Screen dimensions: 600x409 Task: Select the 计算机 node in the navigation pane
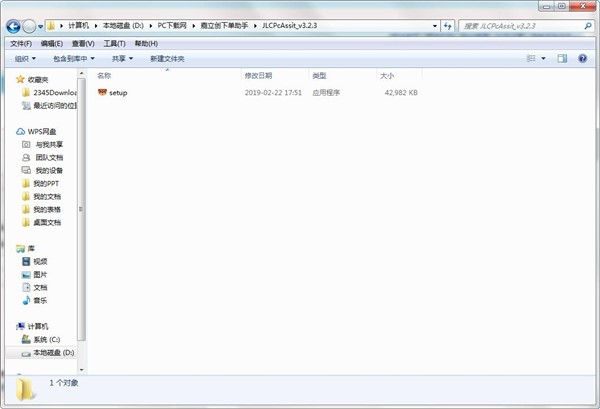pos(33,327)
